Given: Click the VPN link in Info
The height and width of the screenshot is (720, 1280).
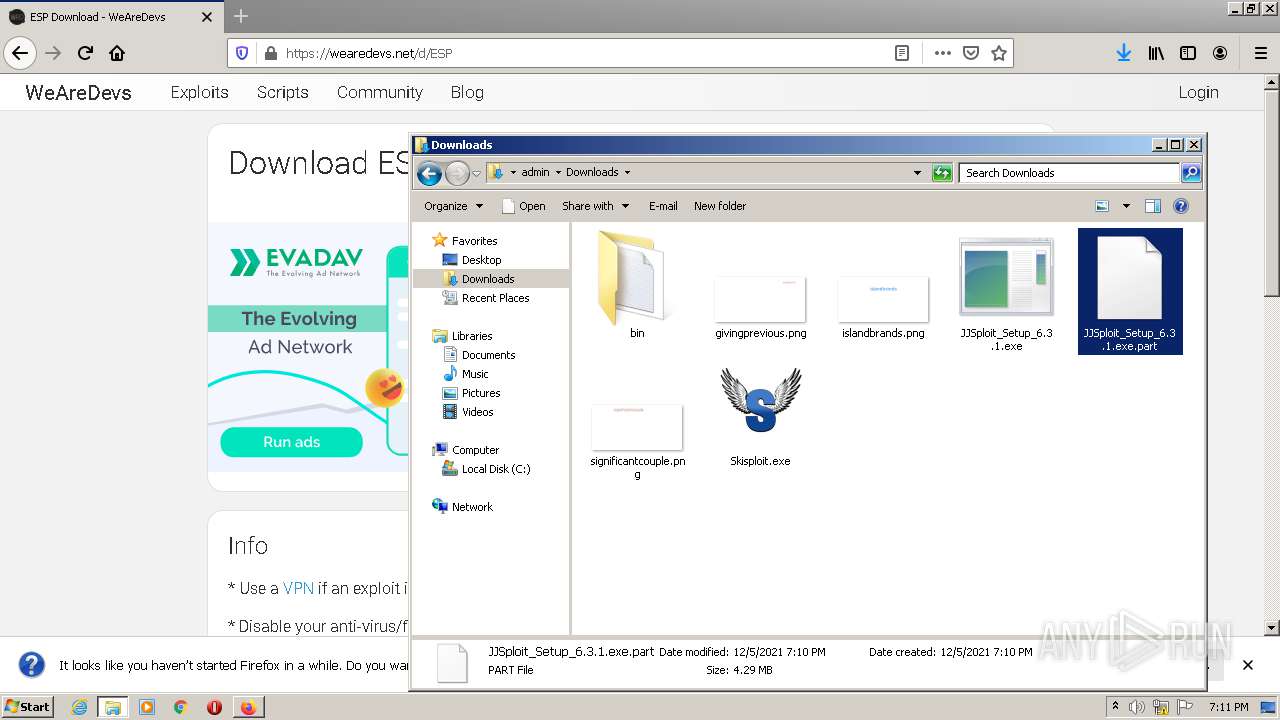Looking at the screenshot, I should pos(298,588).
